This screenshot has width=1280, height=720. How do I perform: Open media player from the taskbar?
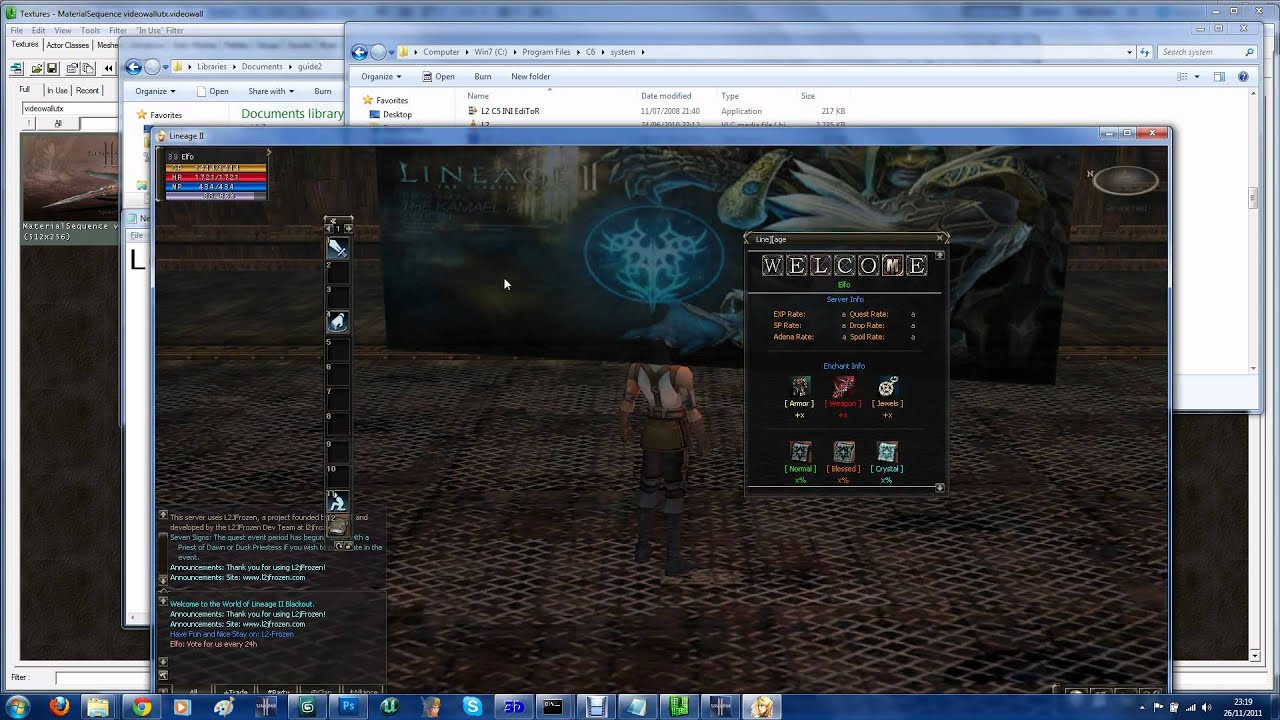pyautogui.click(x=182, y=707)
